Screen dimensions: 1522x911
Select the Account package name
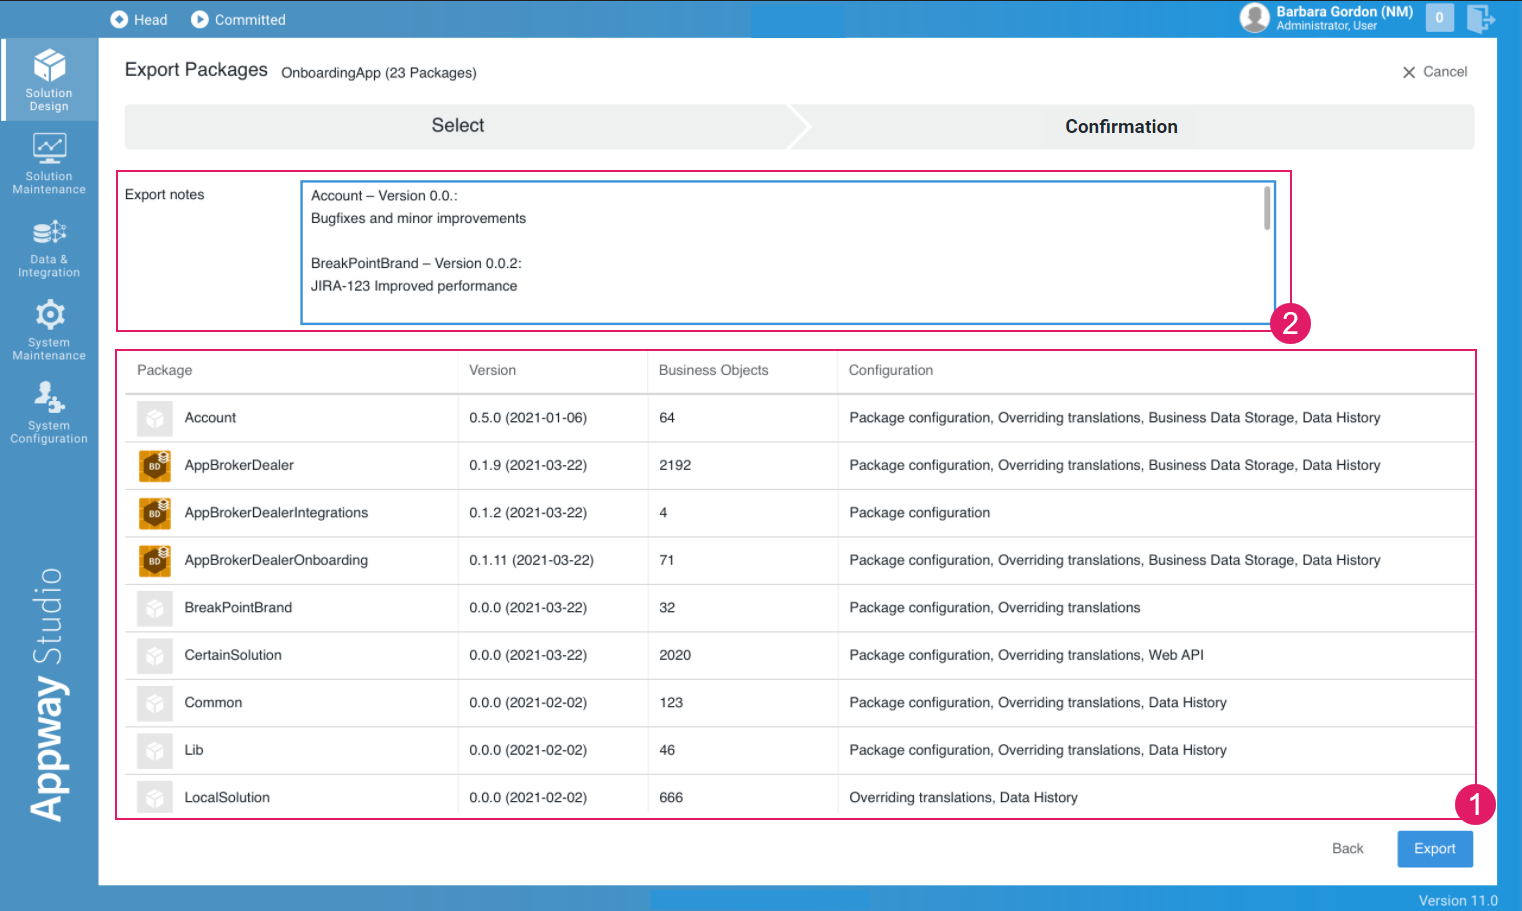pos(210,418)
